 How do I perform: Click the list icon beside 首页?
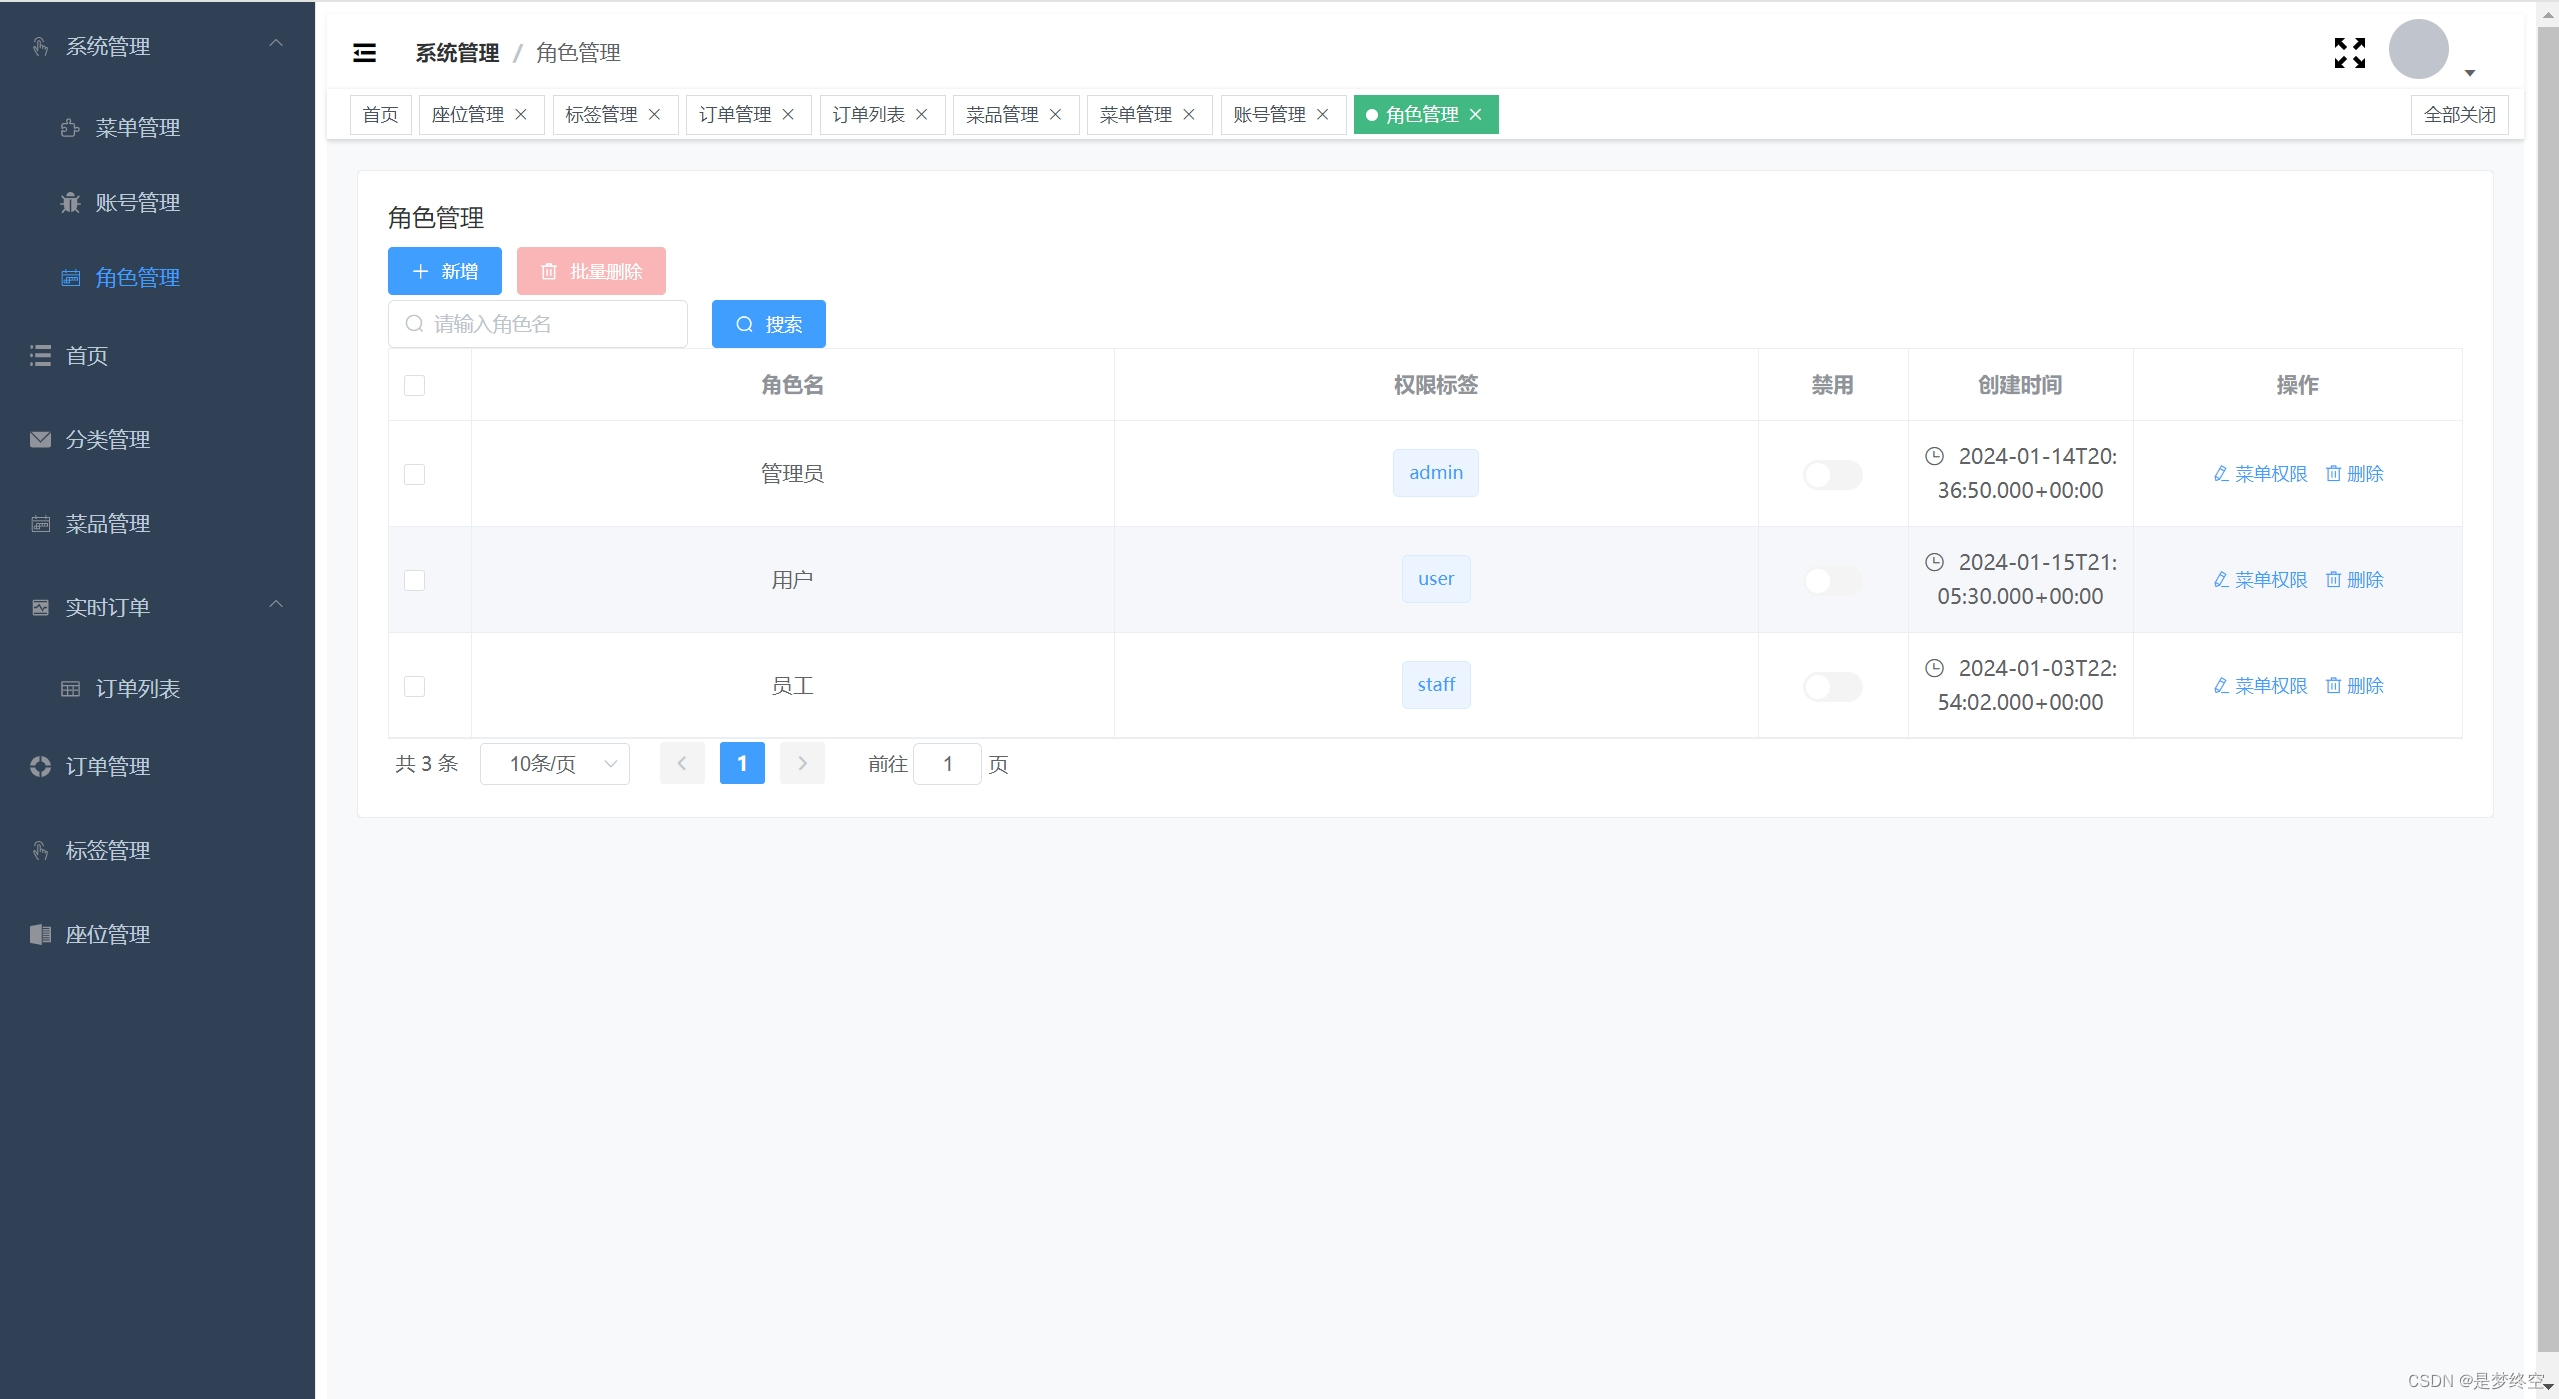click(40, 356)
